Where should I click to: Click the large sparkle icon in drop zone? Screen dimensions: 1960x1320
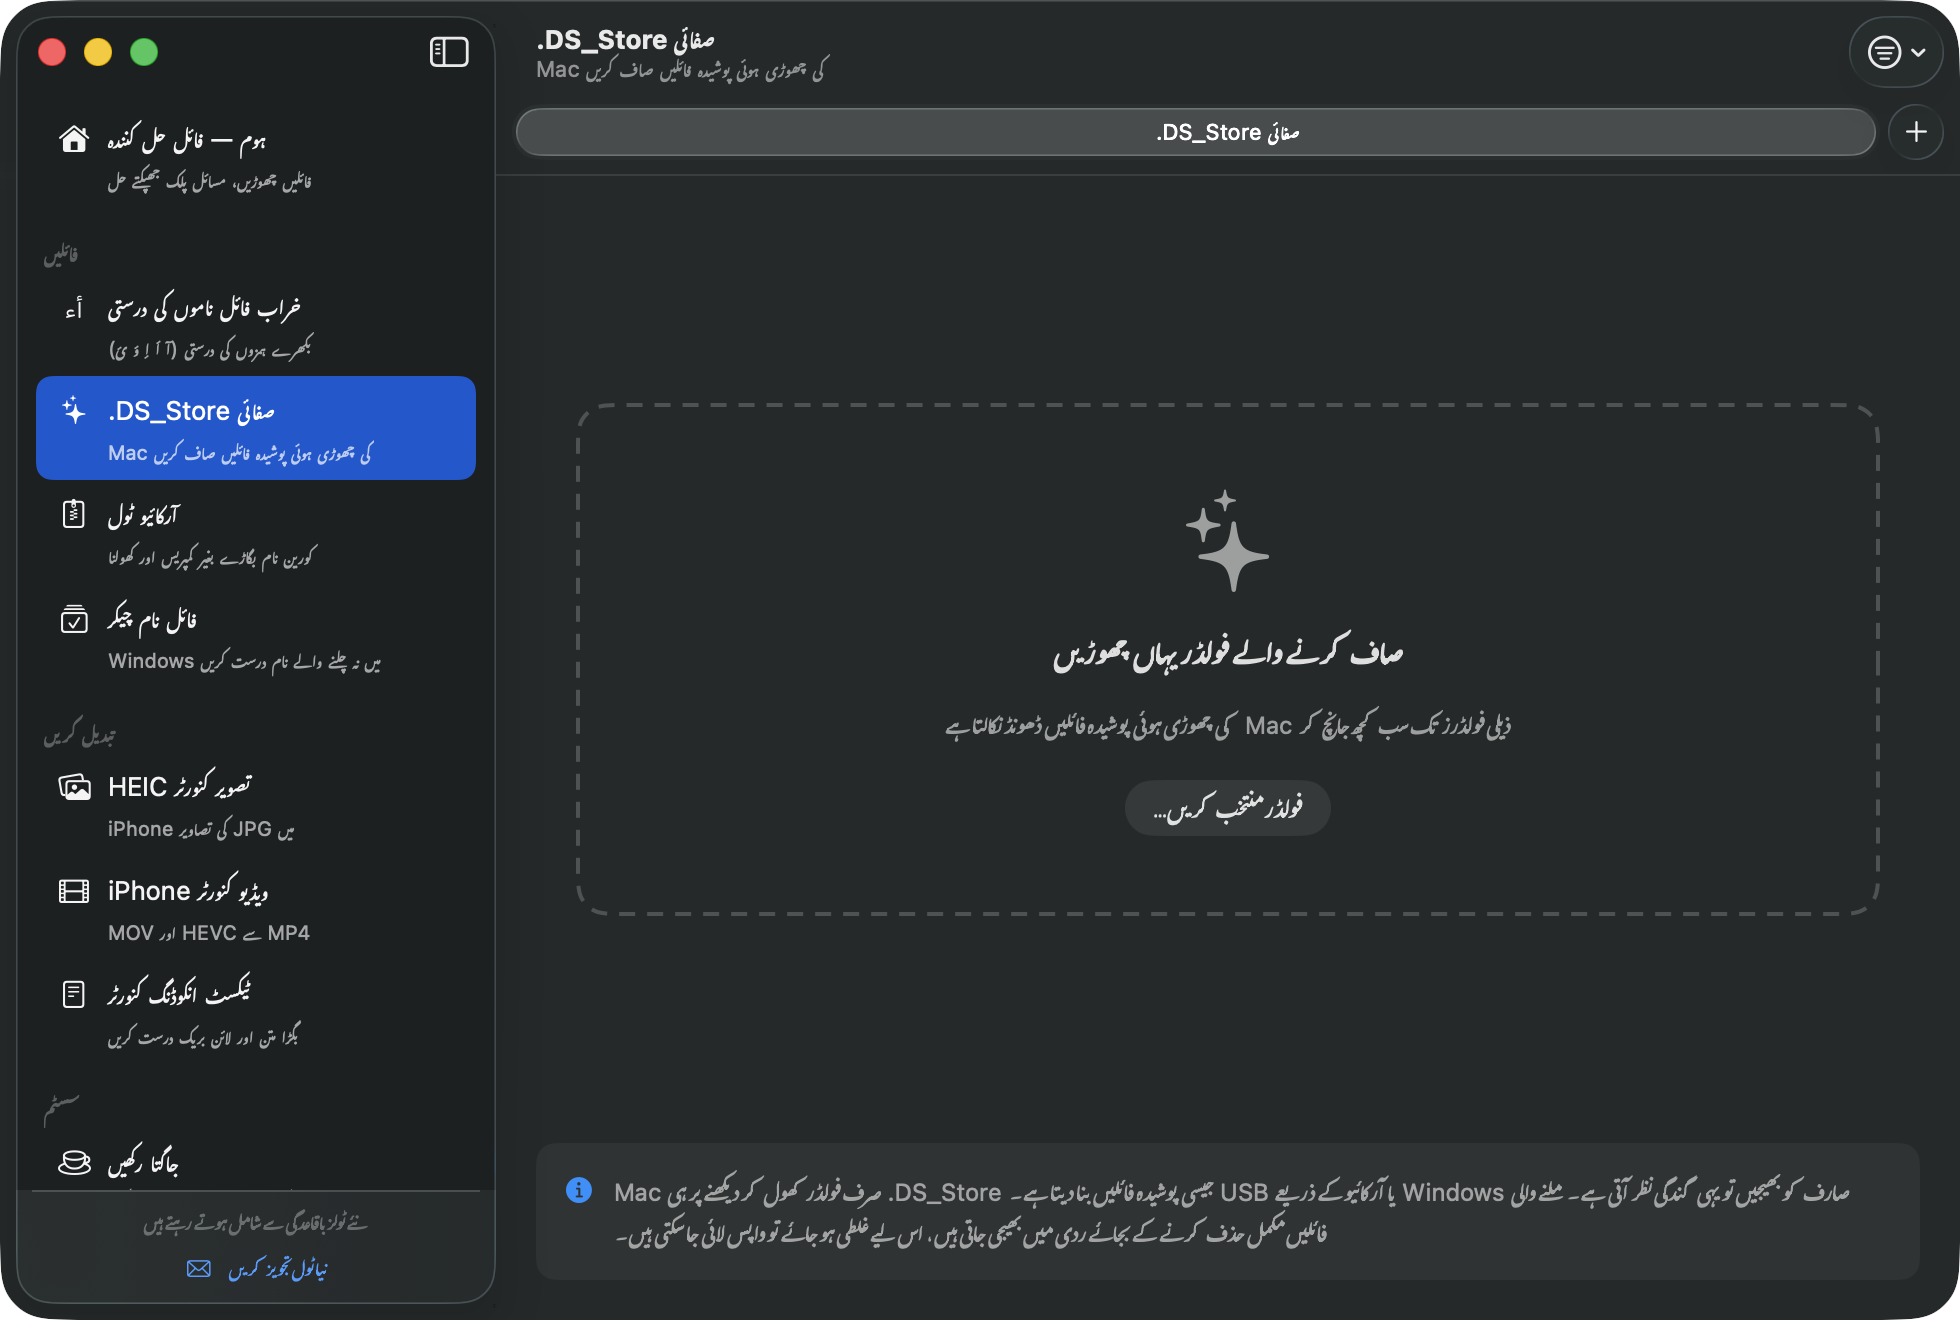(1227, 541)
